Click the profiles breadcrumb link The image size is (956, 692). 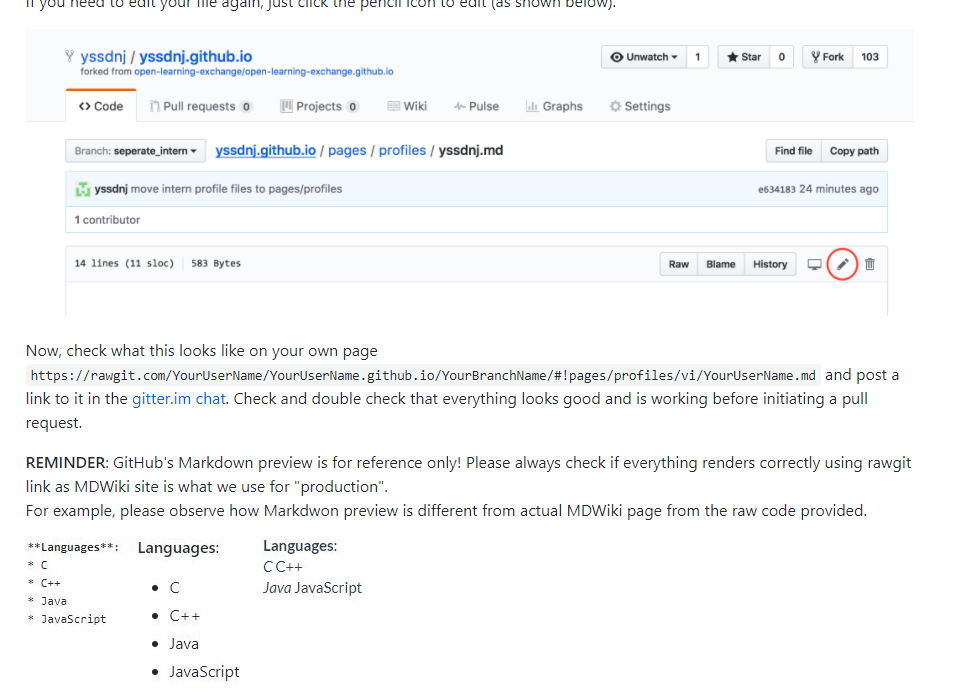point(402,151)
